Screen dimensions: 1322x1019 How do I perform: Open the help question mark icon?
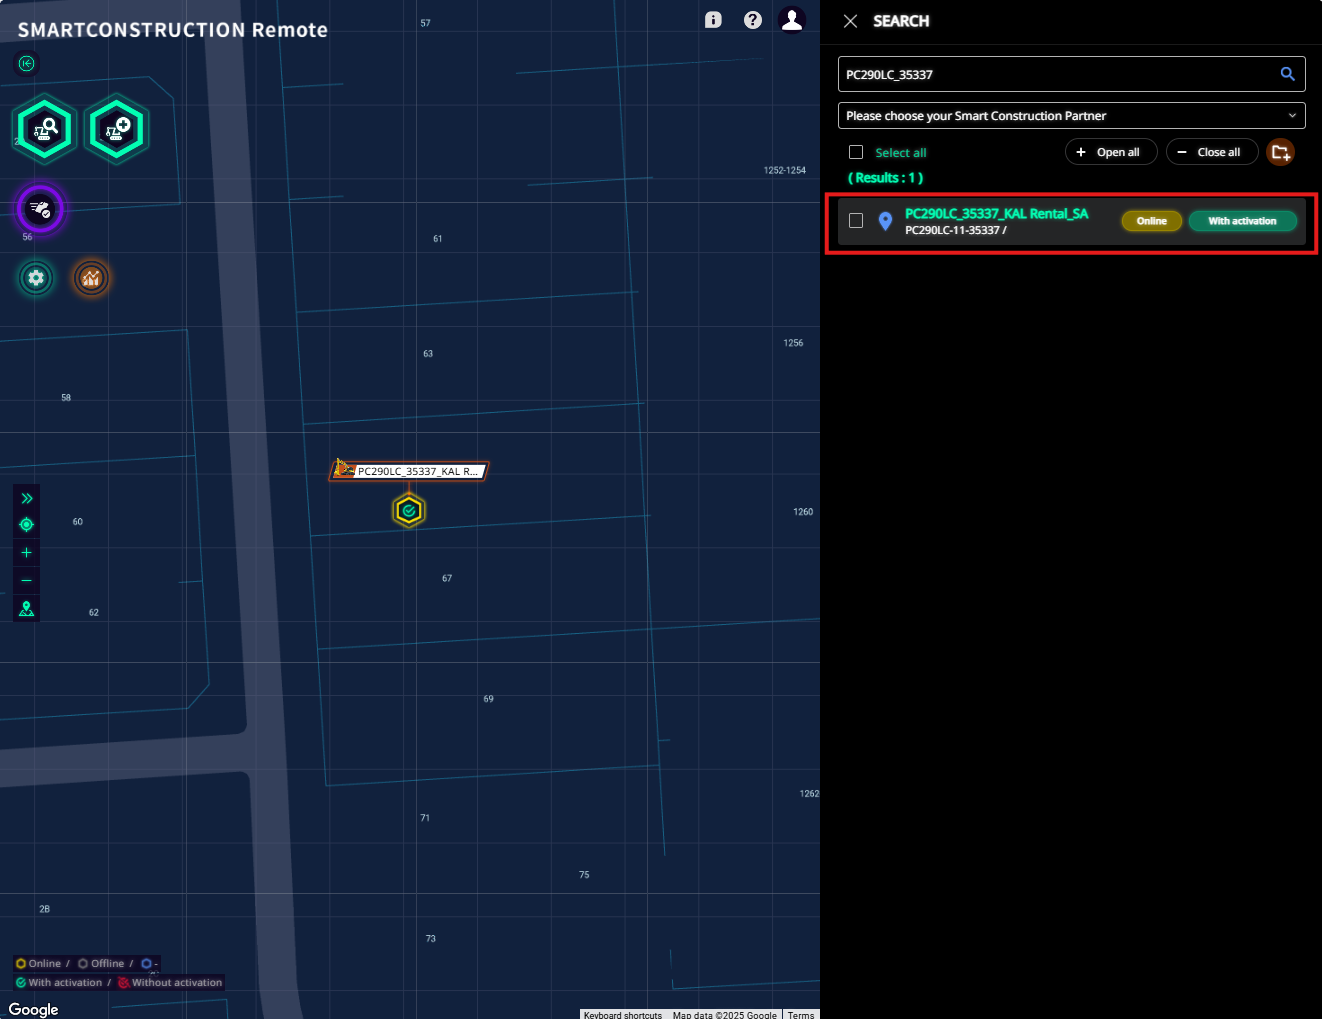pyautogui.click(x=753, y=20)
